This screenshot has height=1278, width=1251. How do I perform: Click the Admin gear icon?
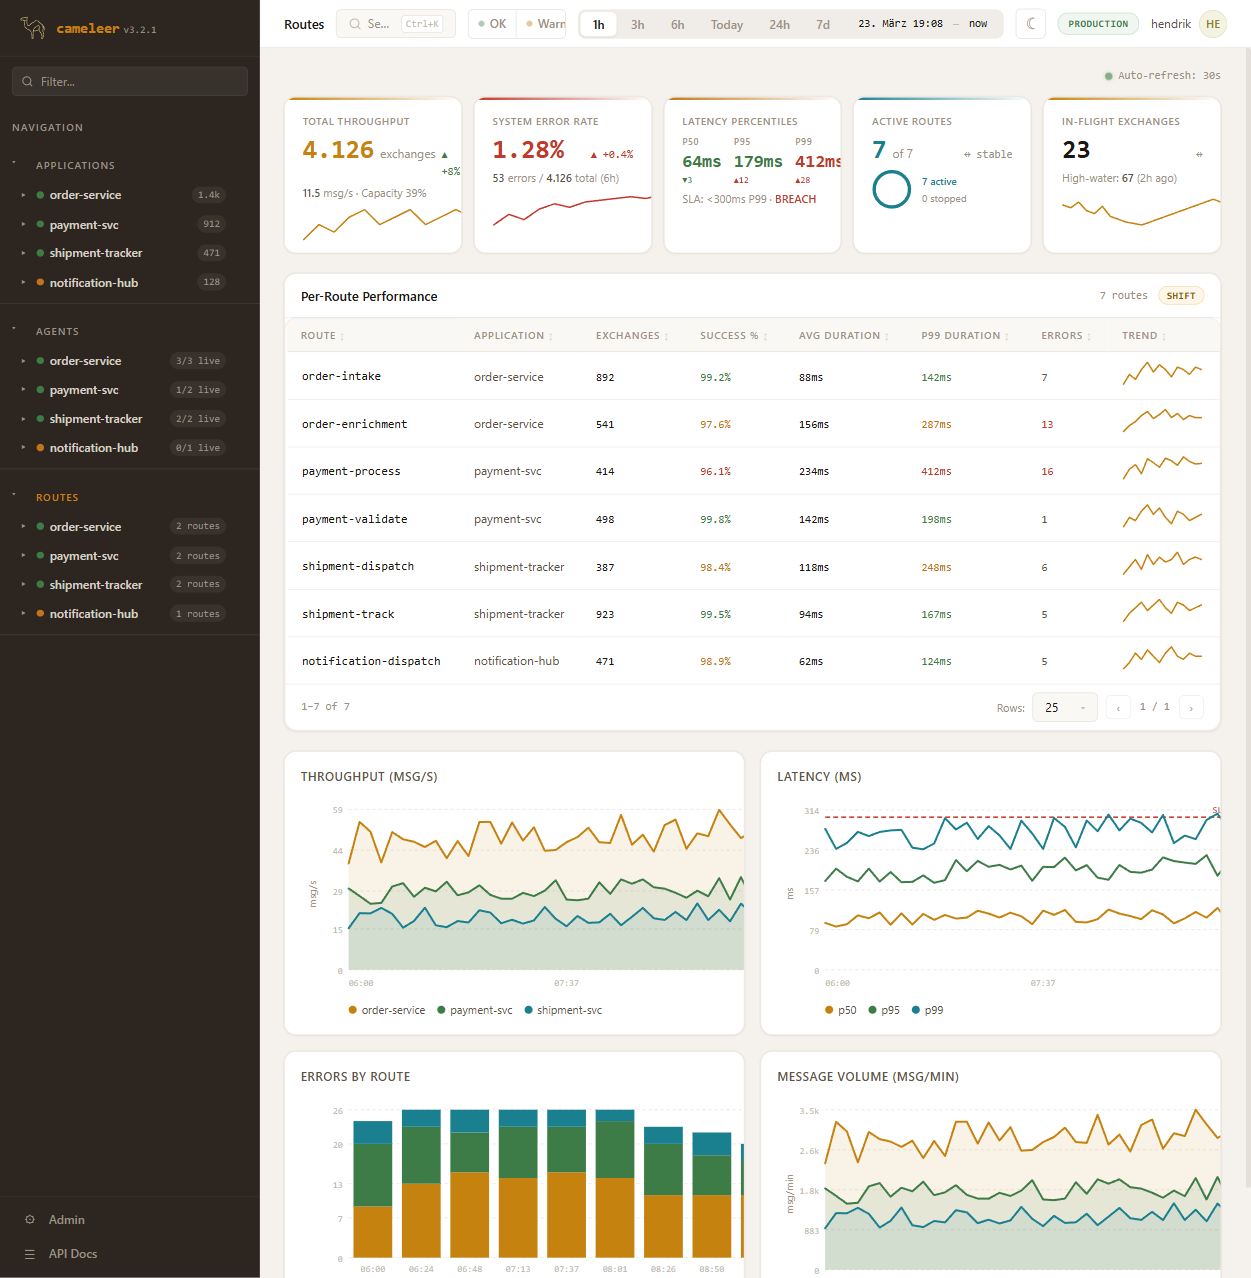30,1220
